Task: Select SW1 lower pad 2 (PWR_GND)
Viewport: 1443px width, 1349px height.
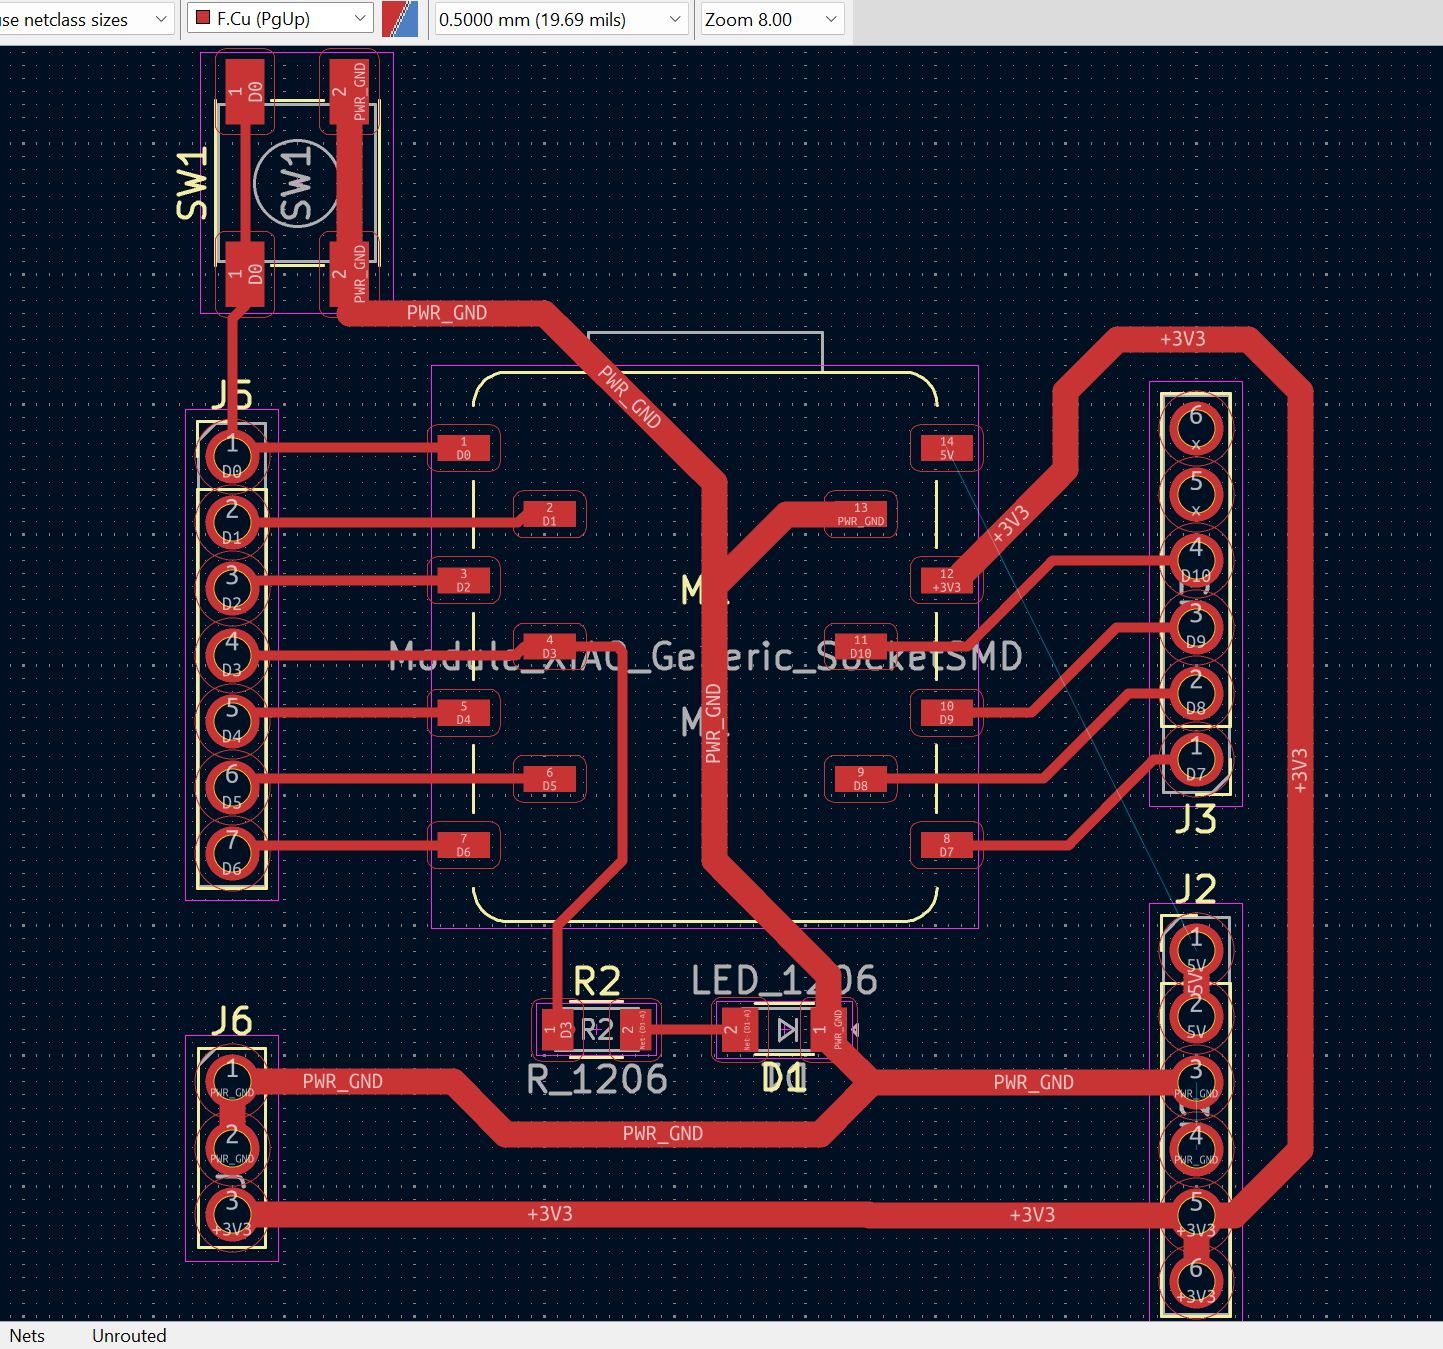Action: tap(348, 272)
